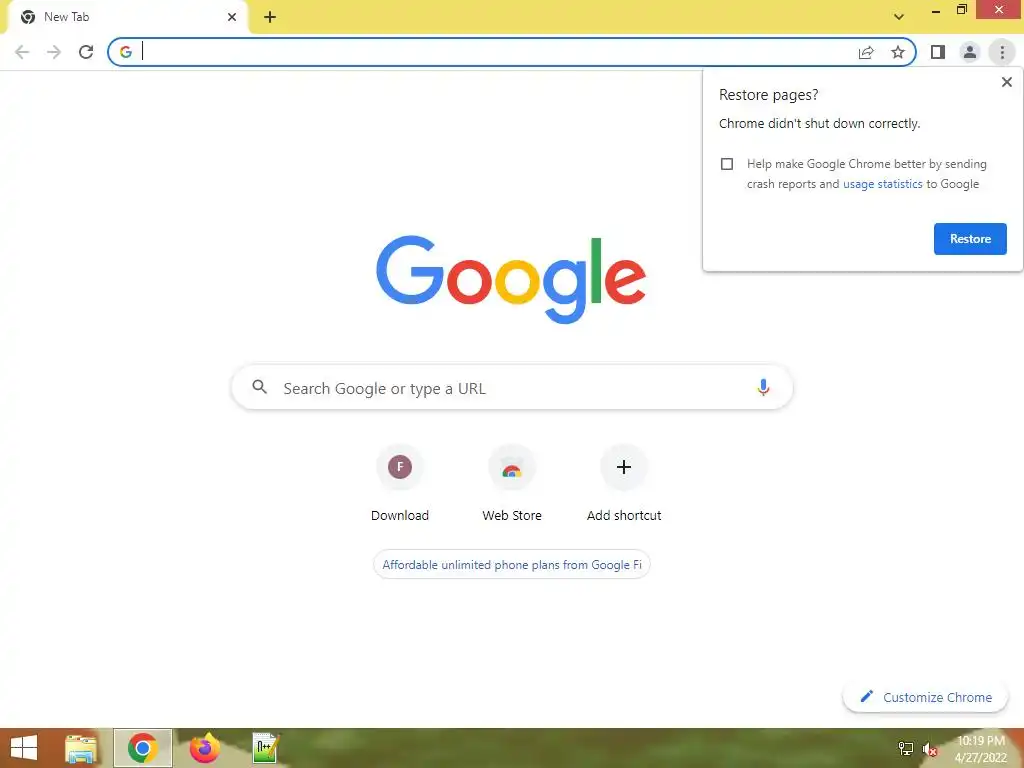Viewport: 1024px width, 768px height.
Task: Click the network tray icon
Action: (906, 749)
